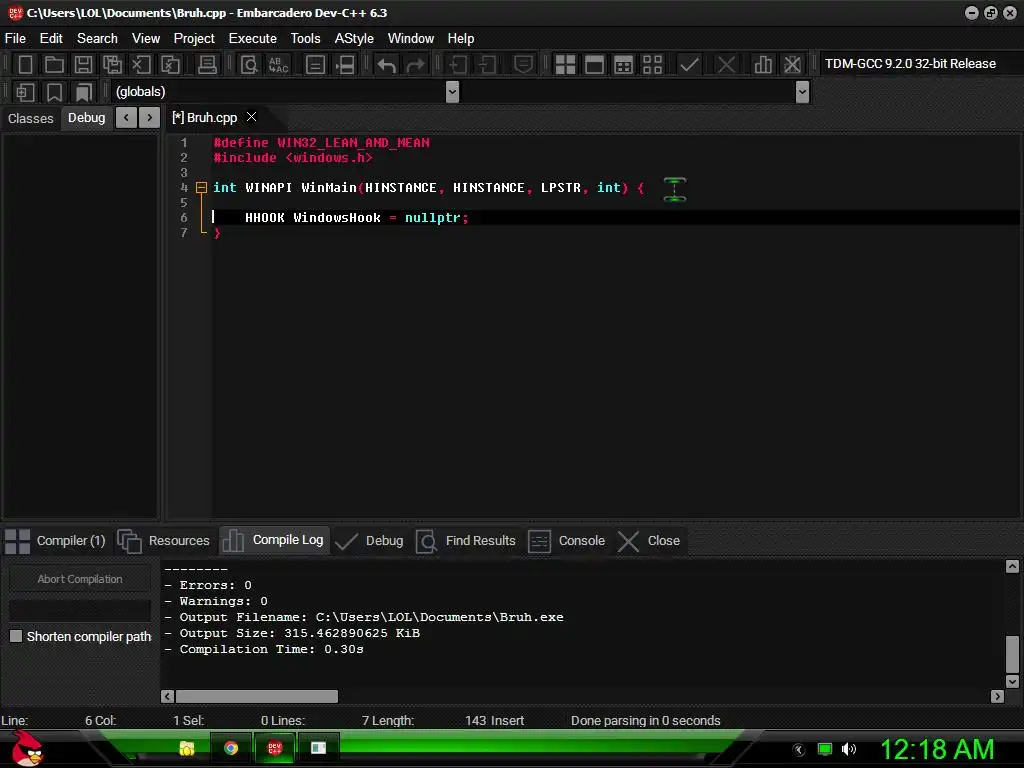Click the Goto Bookmarks icon
The width and height of the screenshot is (1024, 768).
tap(84, 92)
